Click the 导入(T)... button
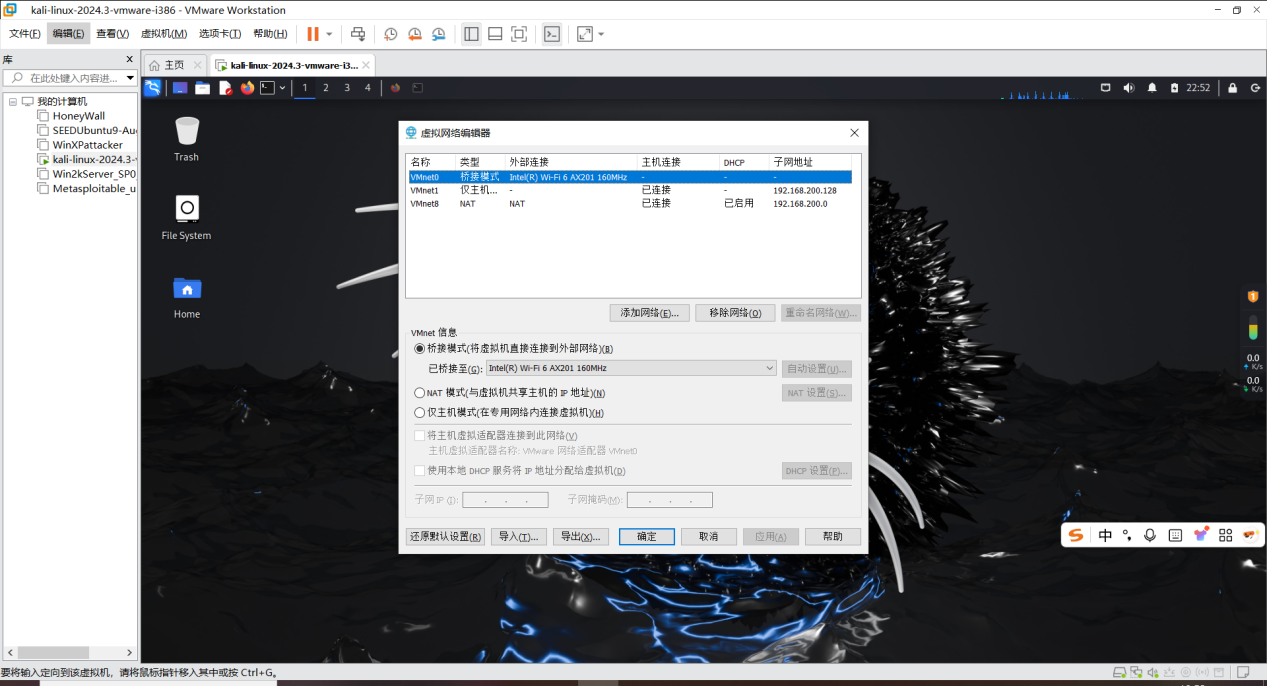Screen dimensions: 1267x686 tap(520, 537)
